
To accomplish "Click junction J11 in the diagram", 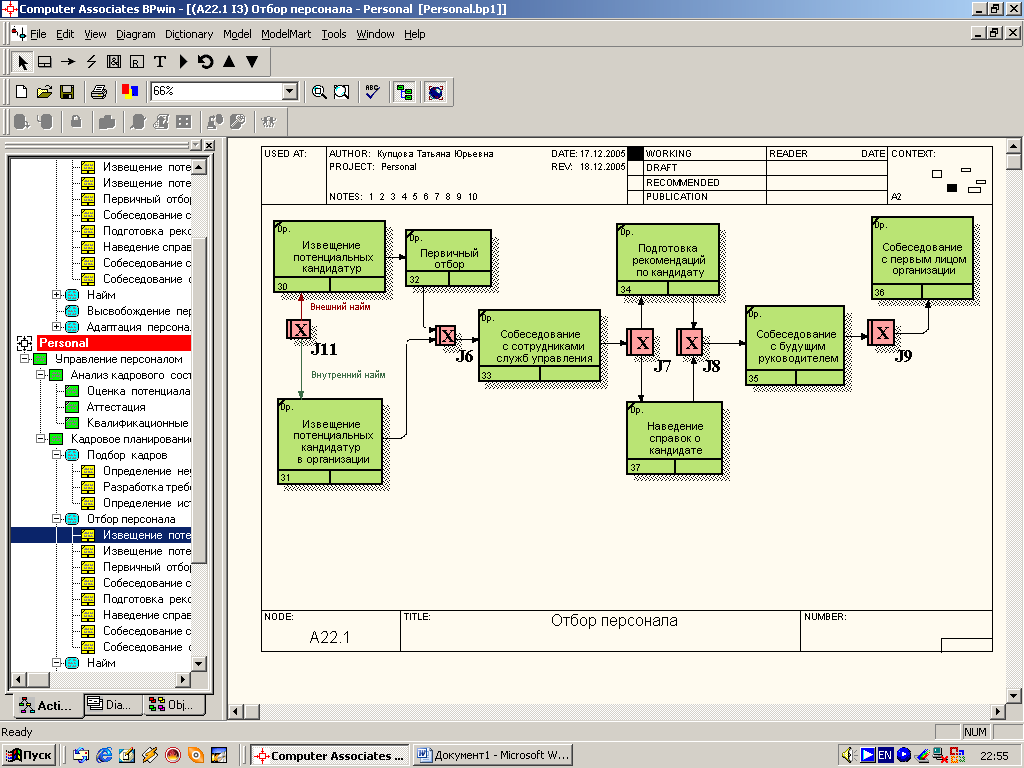I will point(298,329).
